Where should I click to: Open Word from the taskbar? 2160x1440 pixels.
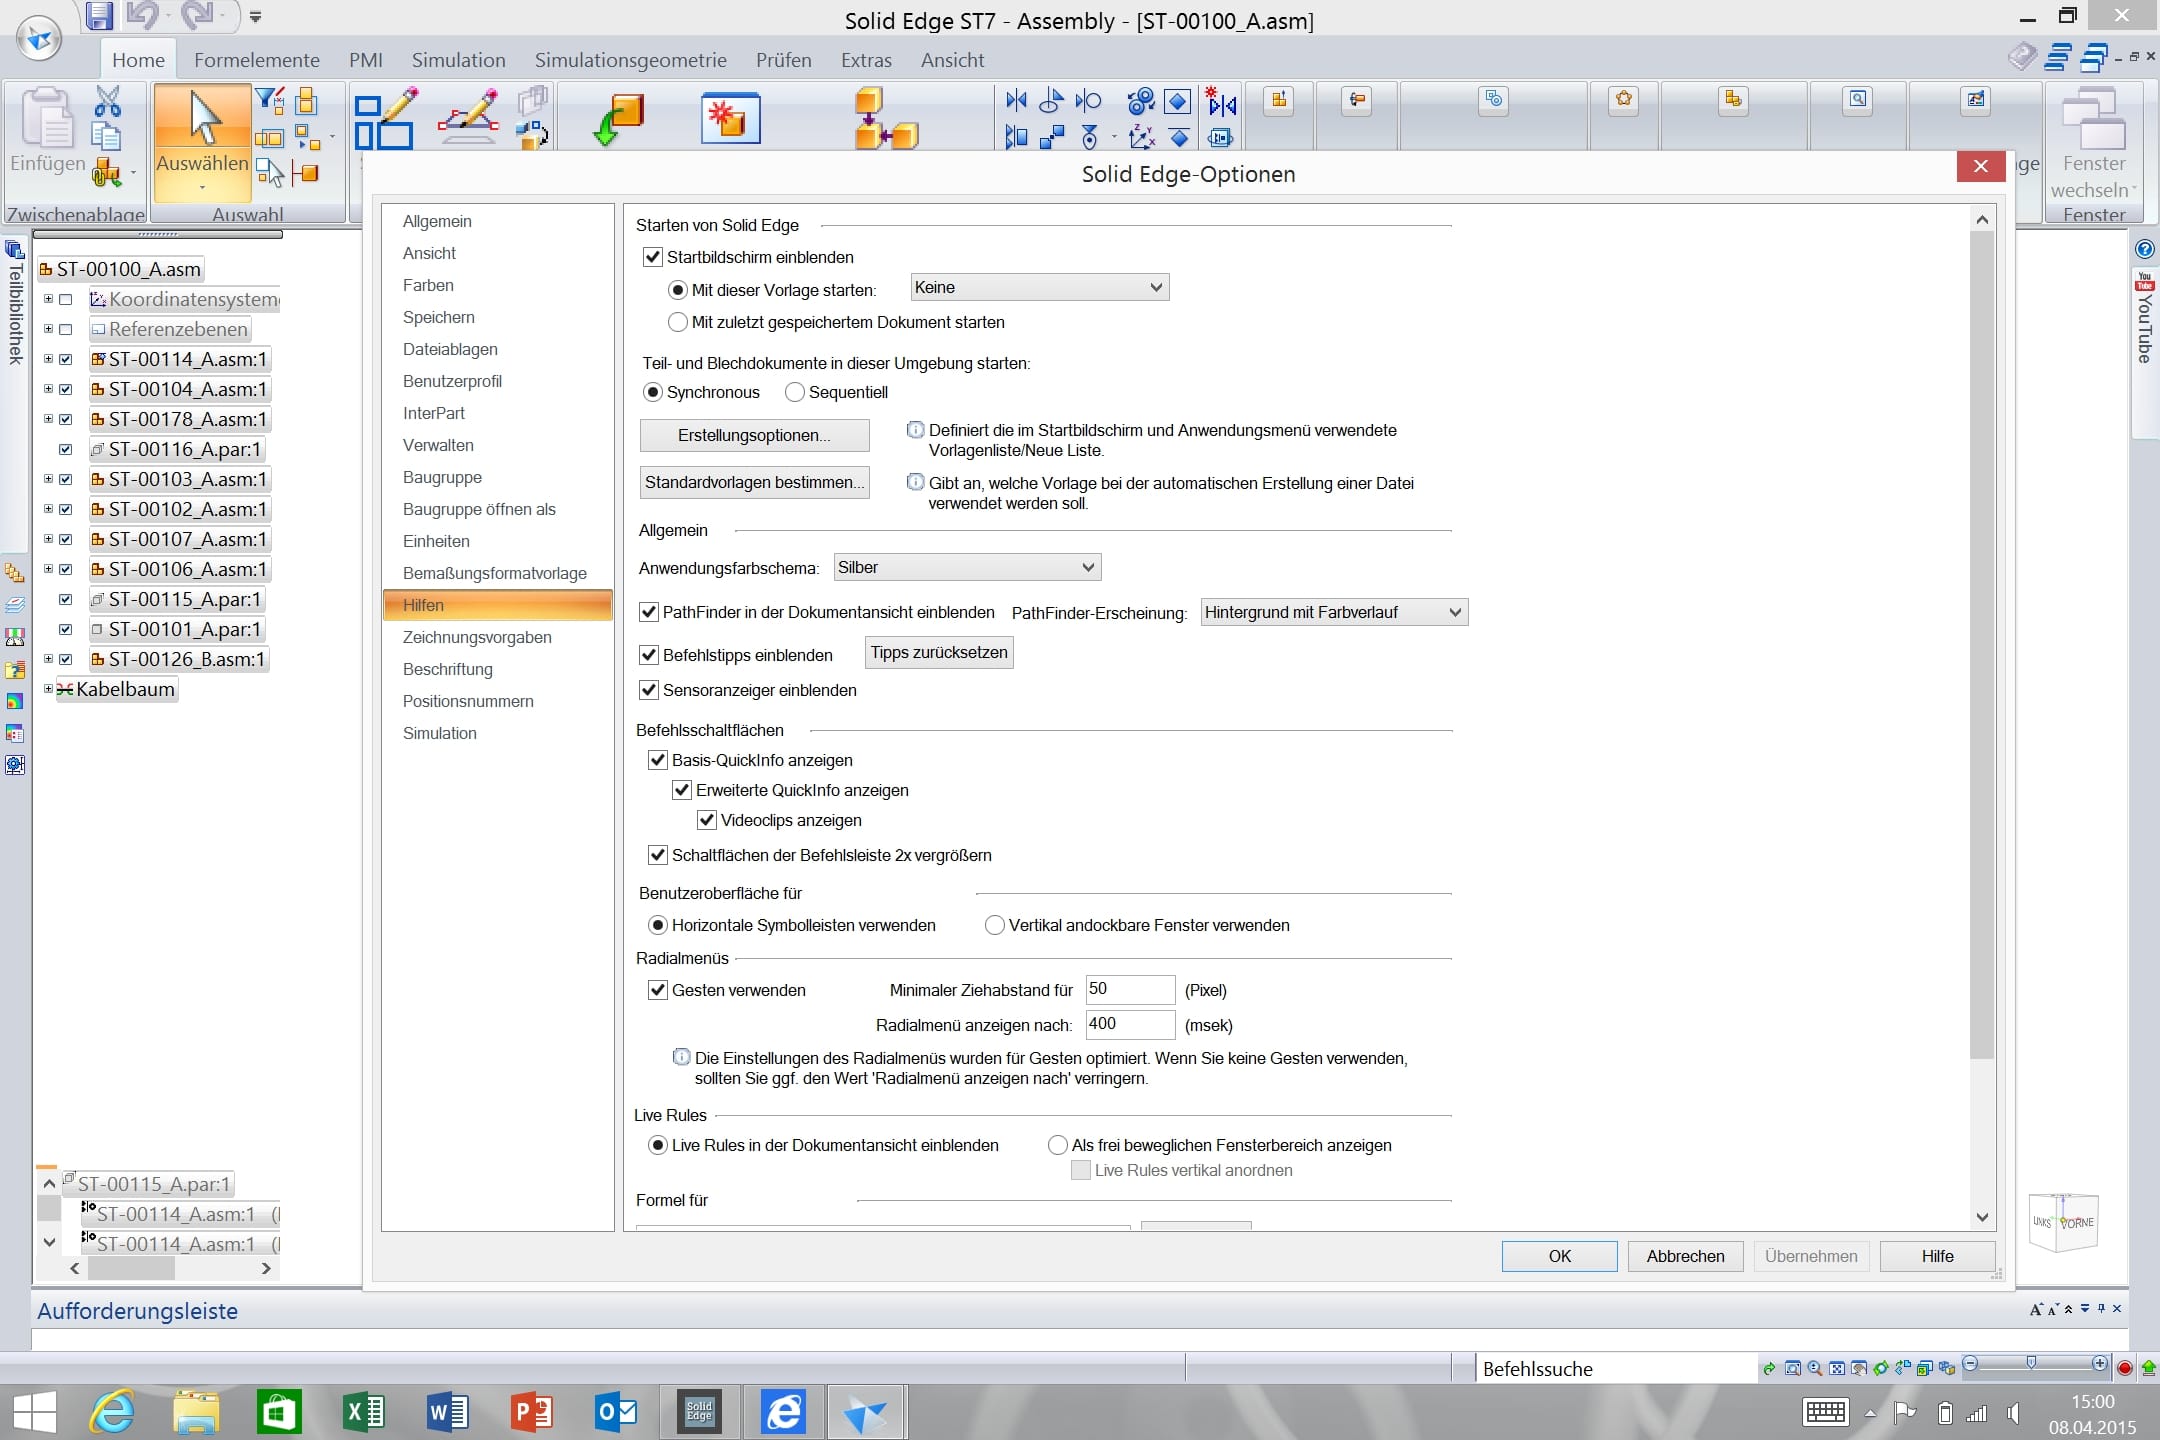click(447, 1412)
